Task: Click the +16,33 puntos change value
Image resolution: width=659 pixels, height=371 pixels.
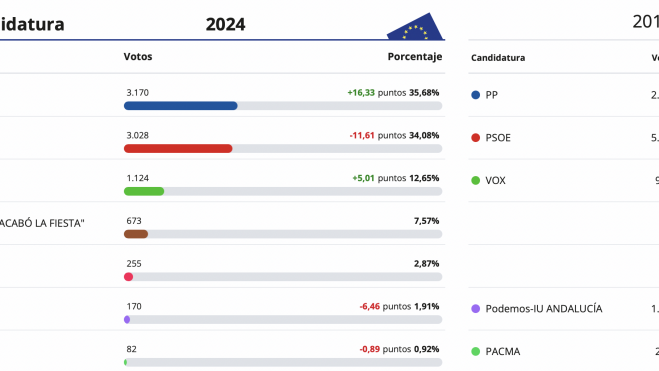Action: click(377, 93)
